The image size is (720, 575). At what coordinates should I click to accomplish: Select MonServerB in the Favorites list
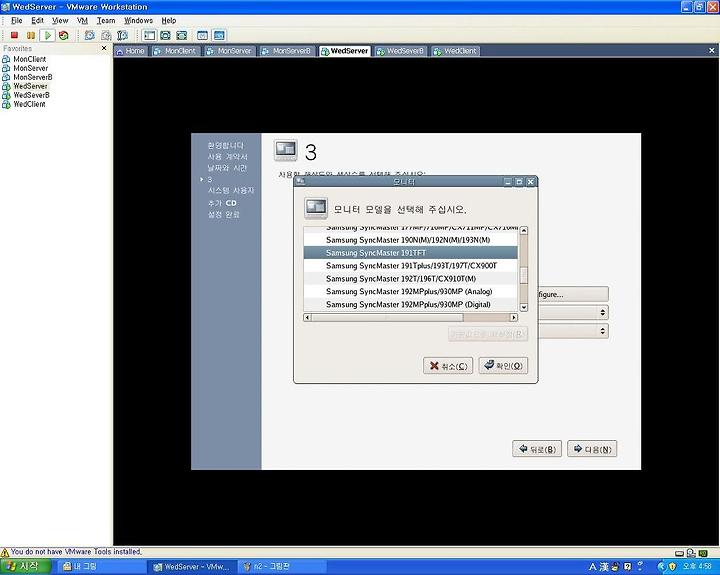(x=33, y=77)
